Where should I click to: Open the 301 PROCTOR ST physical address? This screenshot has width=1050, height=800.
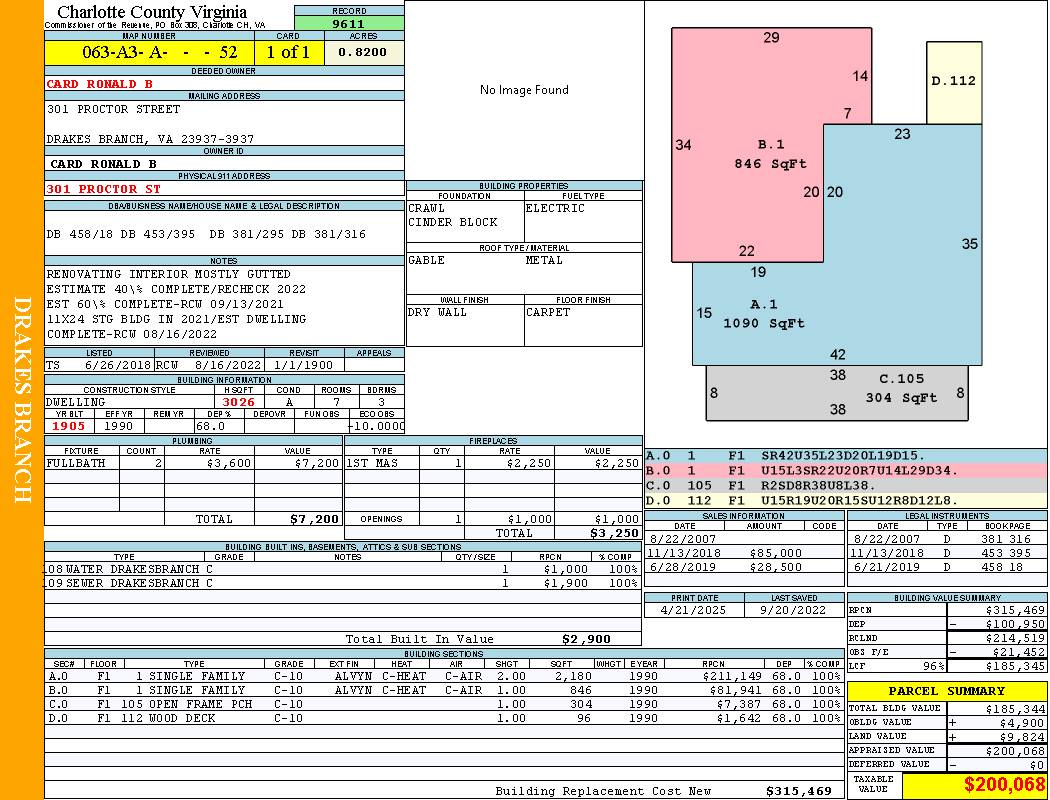(x=104, y=188)
